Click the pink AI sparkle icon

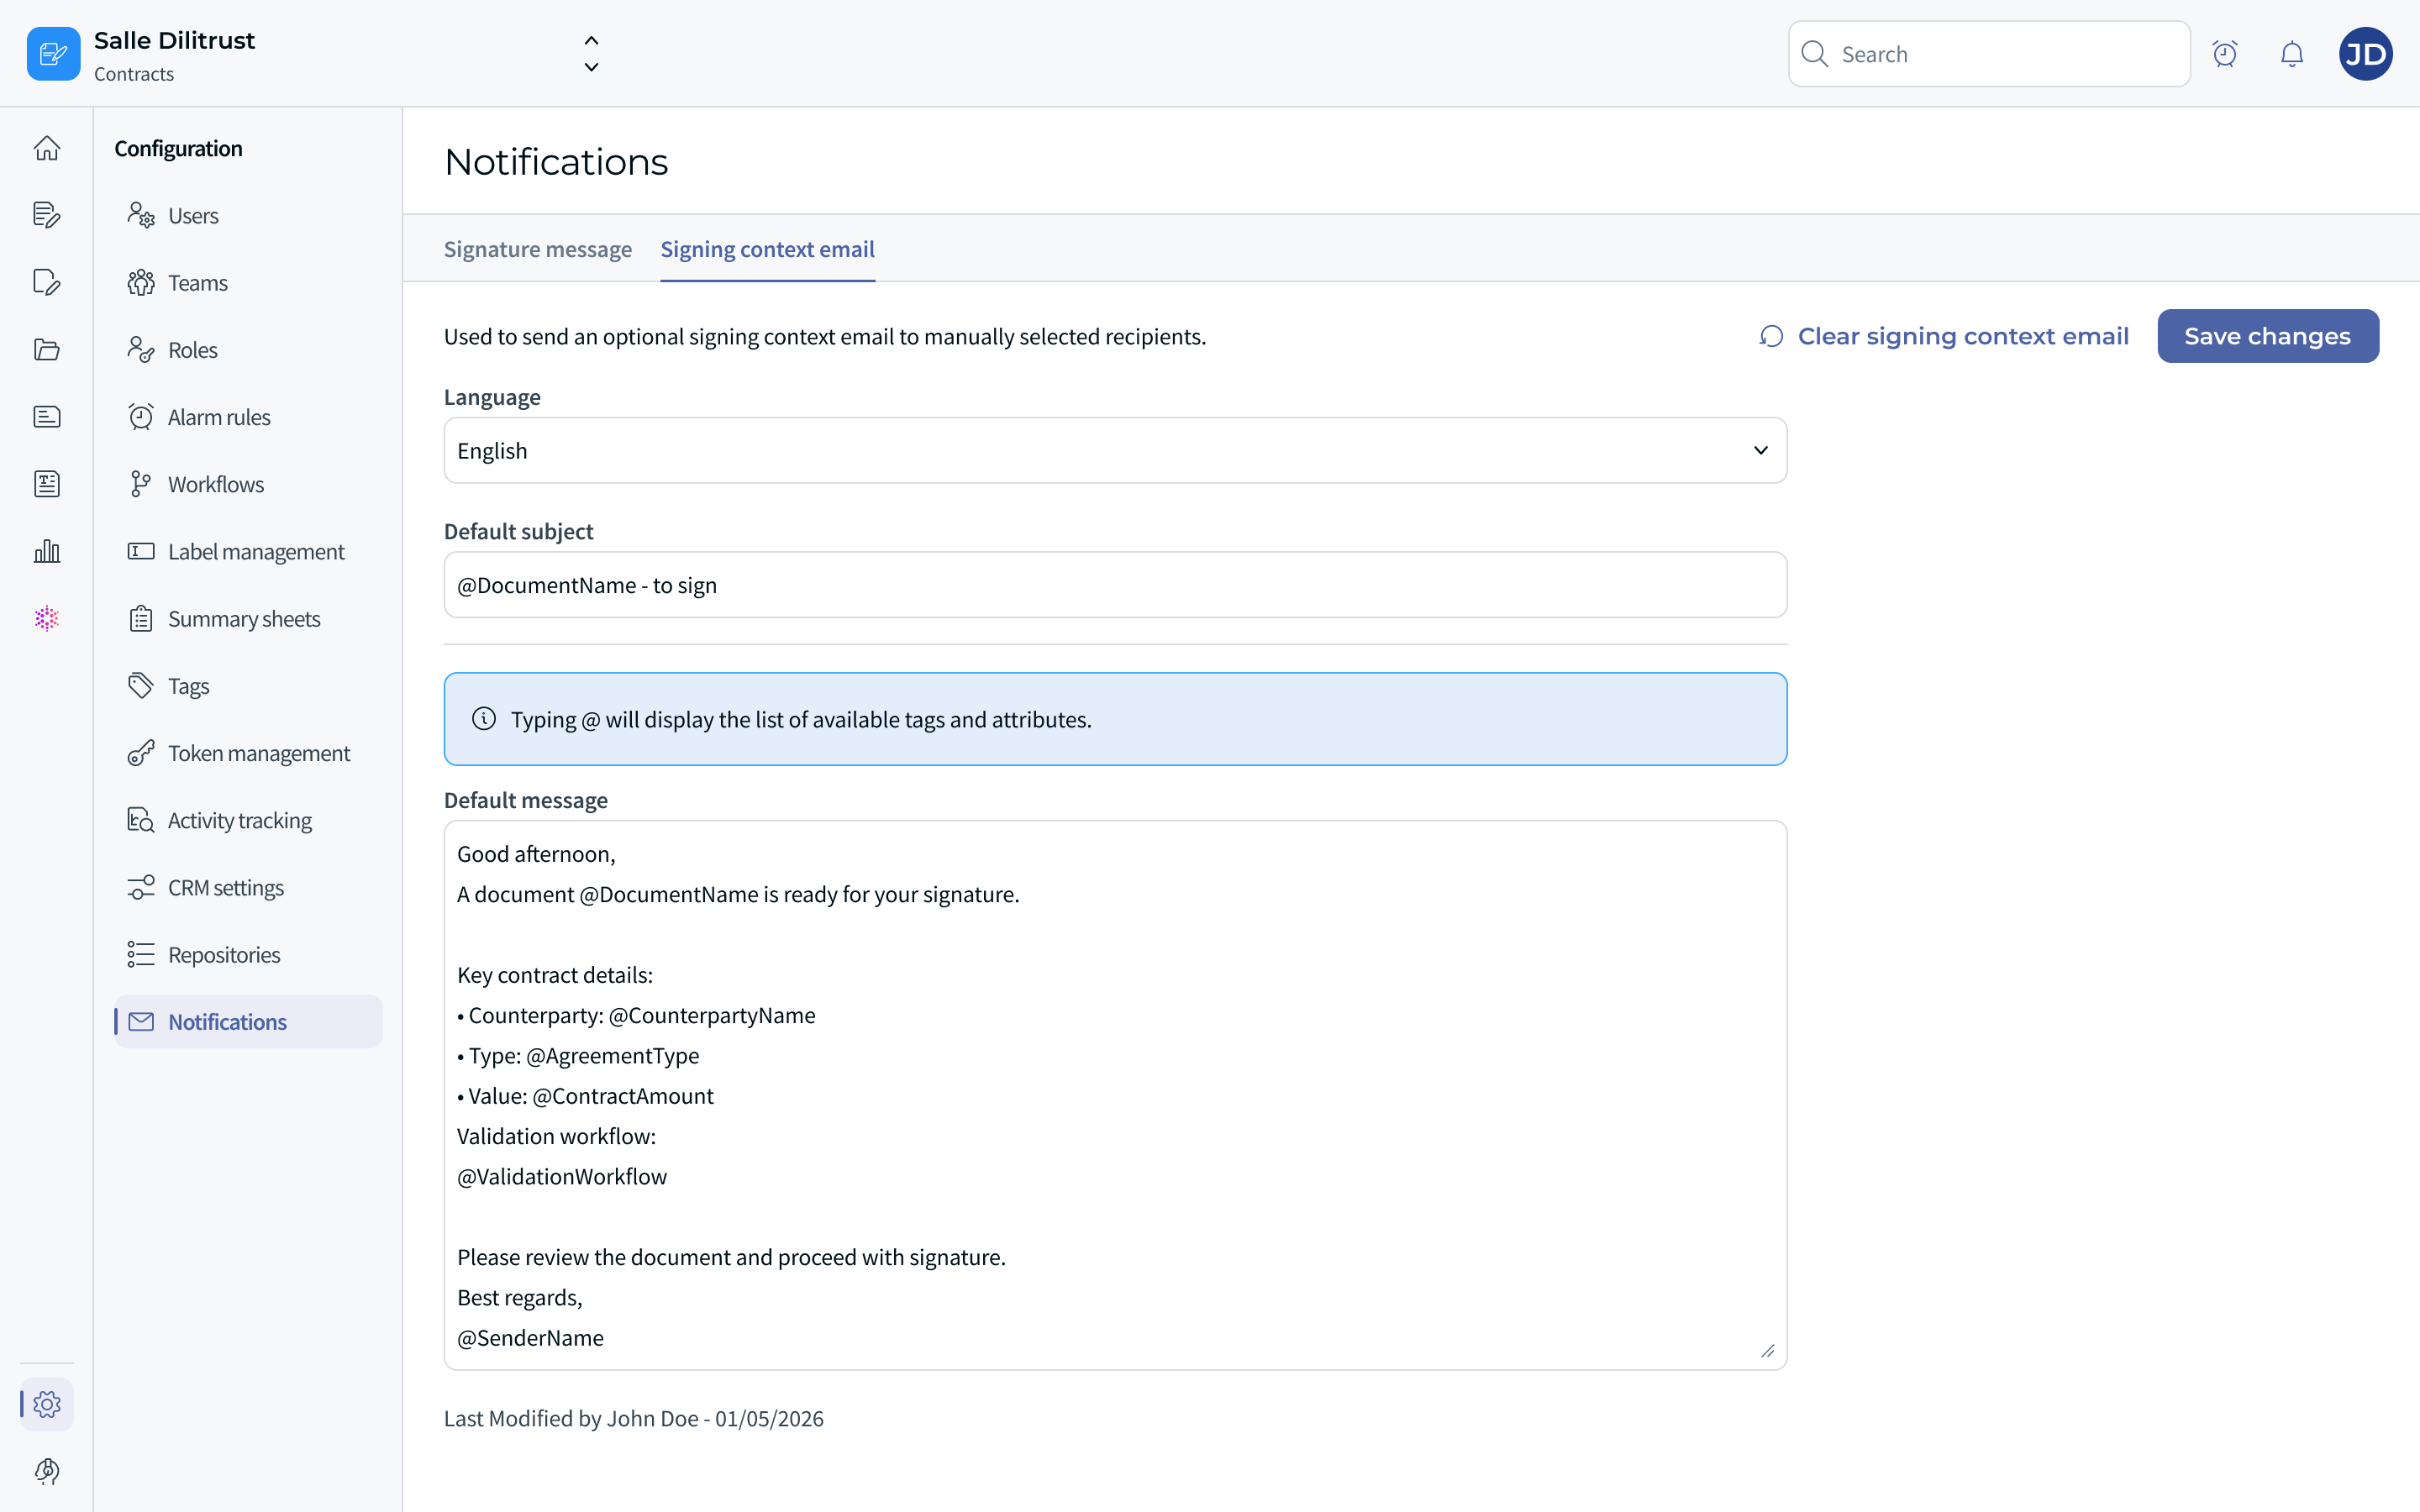coord(47,618)
